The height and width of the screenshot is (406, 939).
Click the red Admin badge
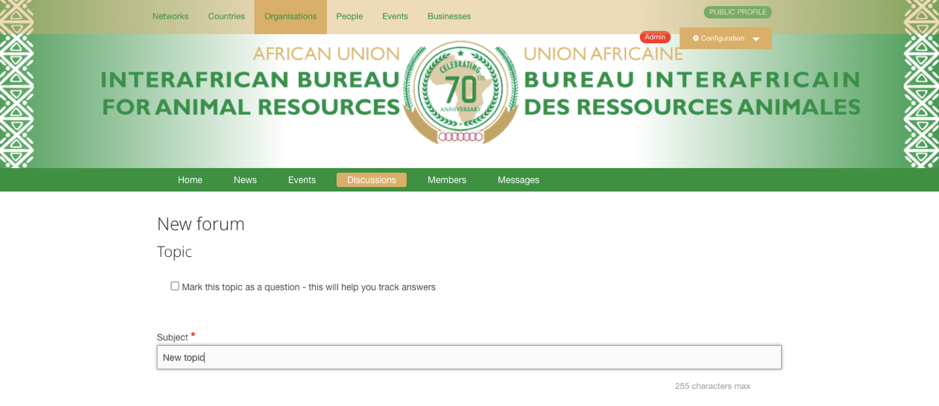click(x=655, y=37)
